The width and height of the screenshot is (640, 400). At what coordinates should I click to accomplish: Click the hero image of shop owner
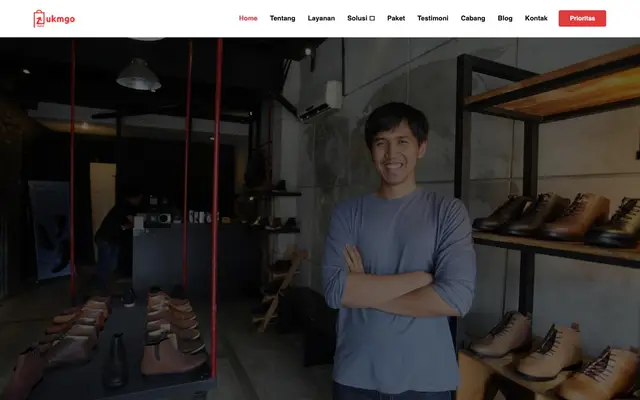pos(320,219)
